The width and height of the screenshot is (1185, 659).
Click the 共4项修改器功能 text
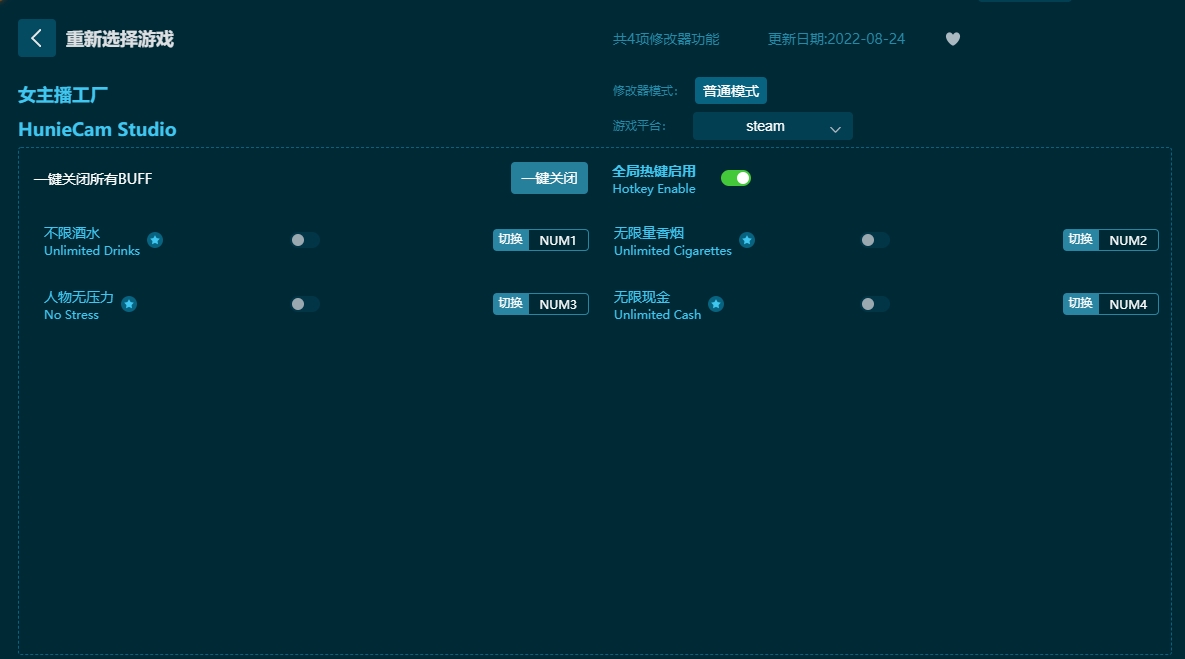pyautogui.click(x=666, y=39)
